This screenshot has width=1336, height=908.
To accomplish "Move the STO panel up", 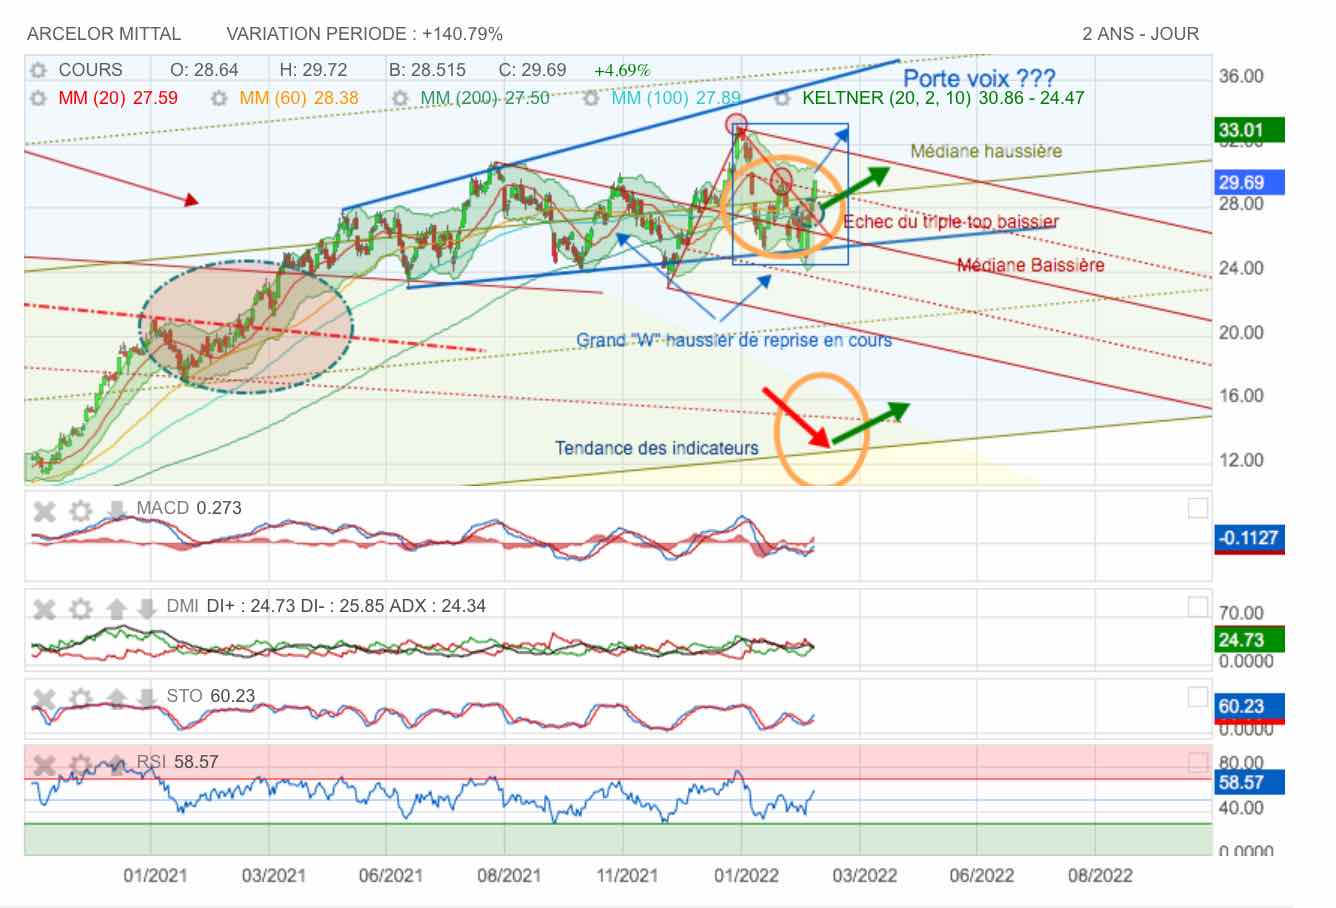I will coord(116,698).
